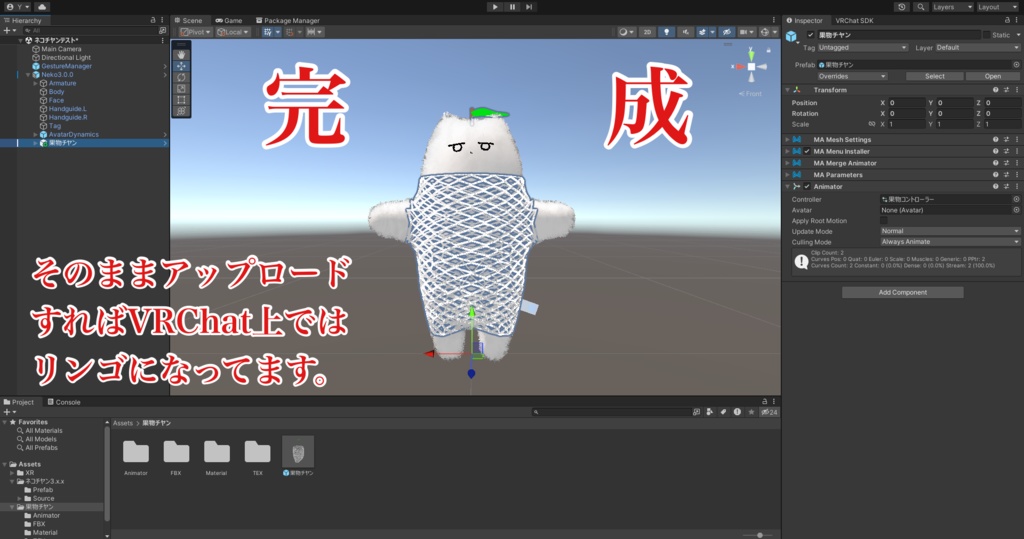Image resolution: width=1024 pixels, height=539 pixels.
Task: Toggle the 2D view mode
Action: point(647,32)
